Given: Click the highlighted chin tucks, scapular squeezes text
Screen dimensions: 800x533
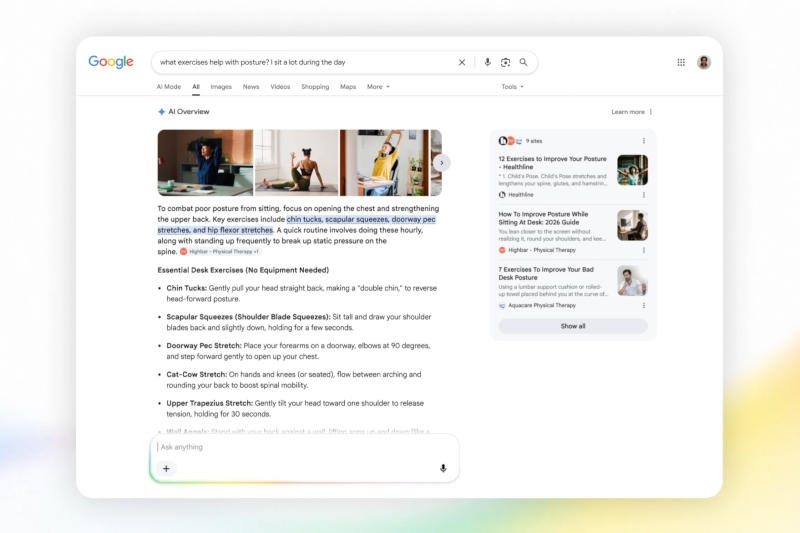Looking at the screenshot, I should click(x=296, y=225).
